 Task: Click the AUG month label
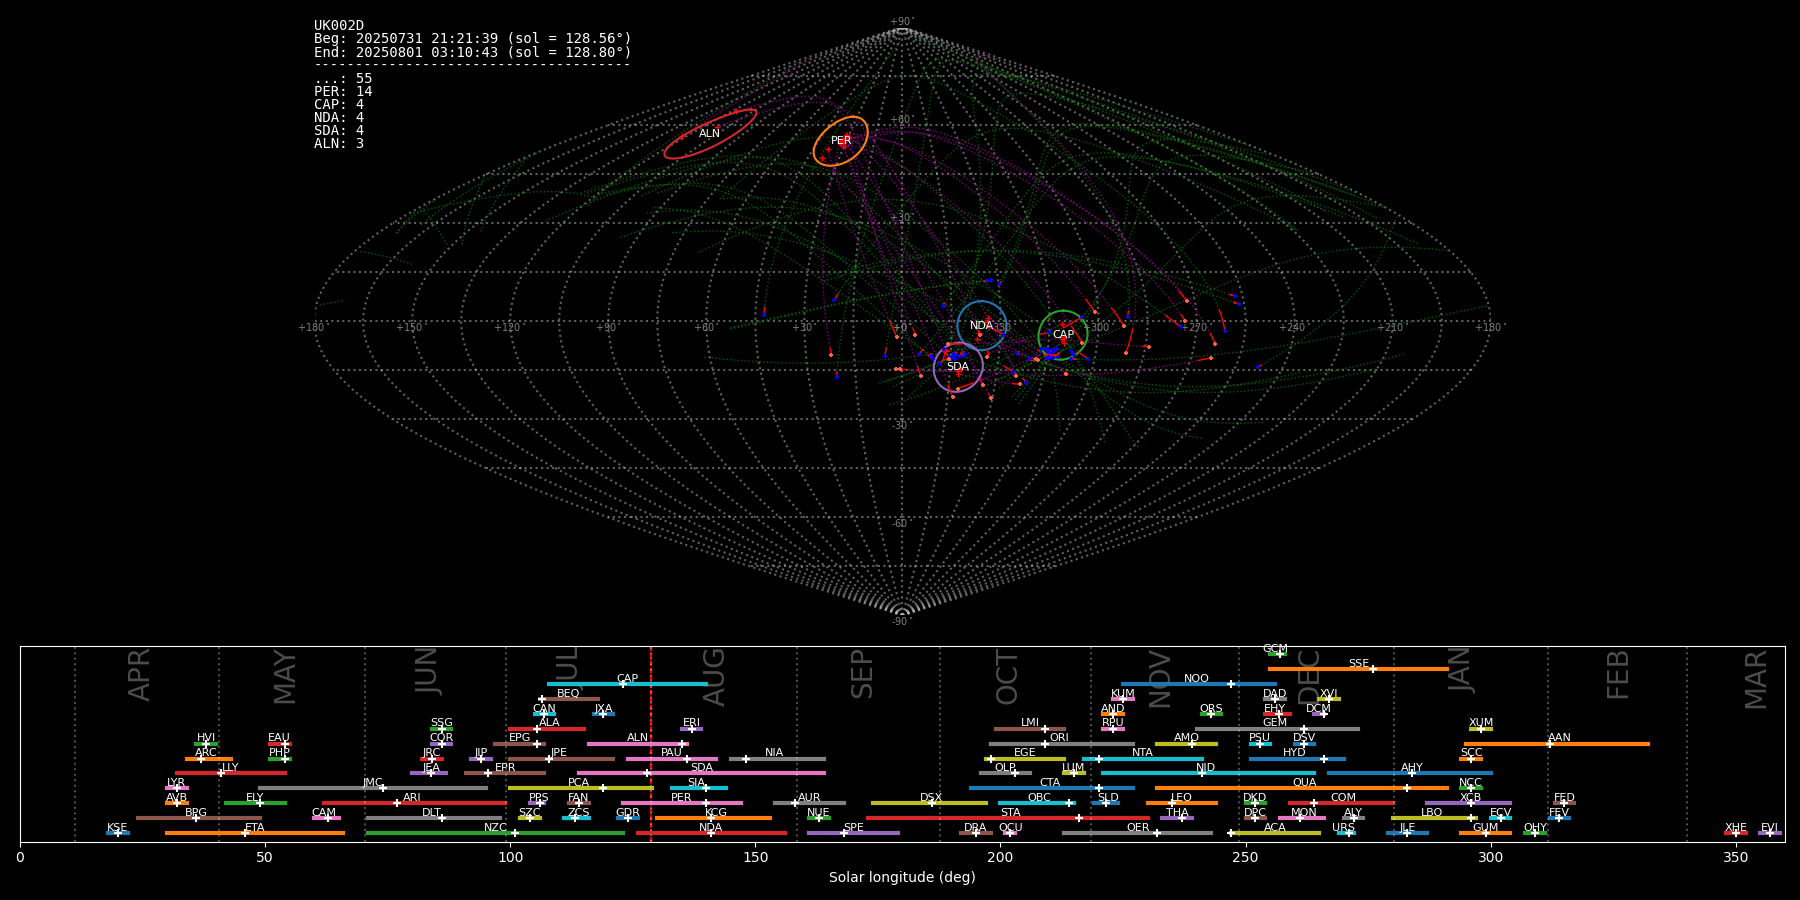714,677
